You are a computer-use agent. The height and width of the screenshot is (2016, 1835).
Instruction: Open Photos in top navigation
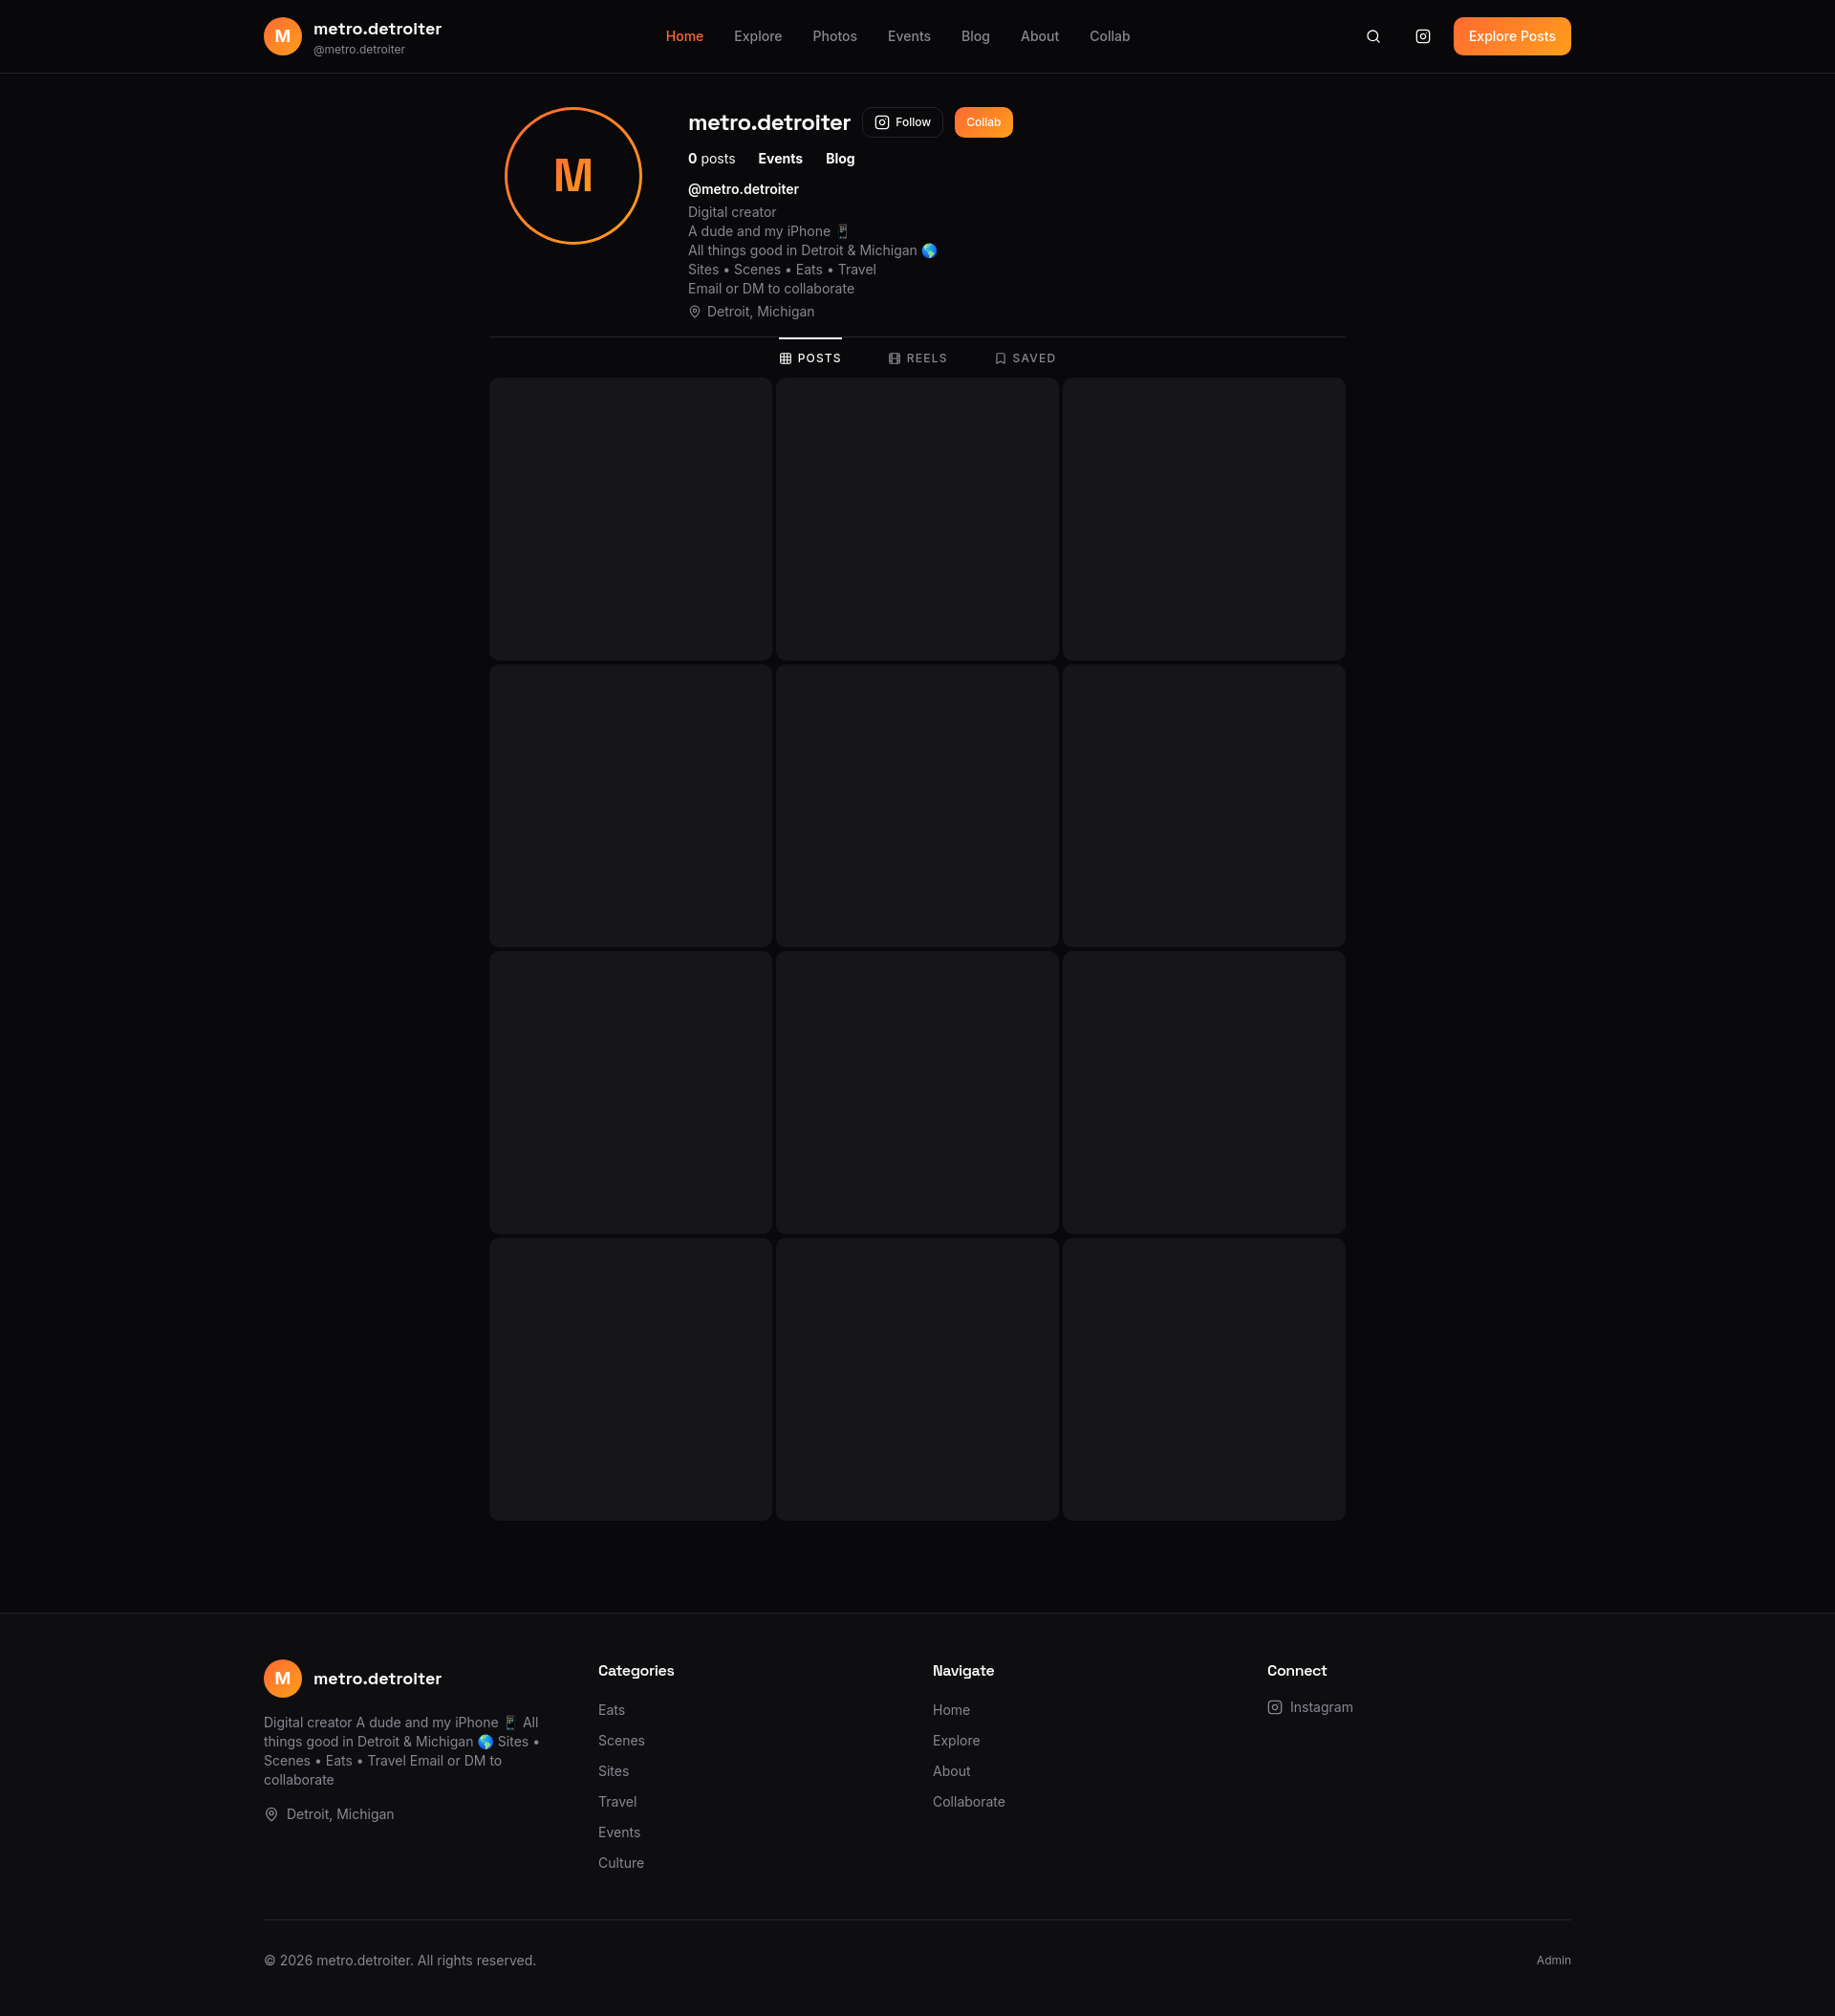pyautogui.click(x=834, y=36)
